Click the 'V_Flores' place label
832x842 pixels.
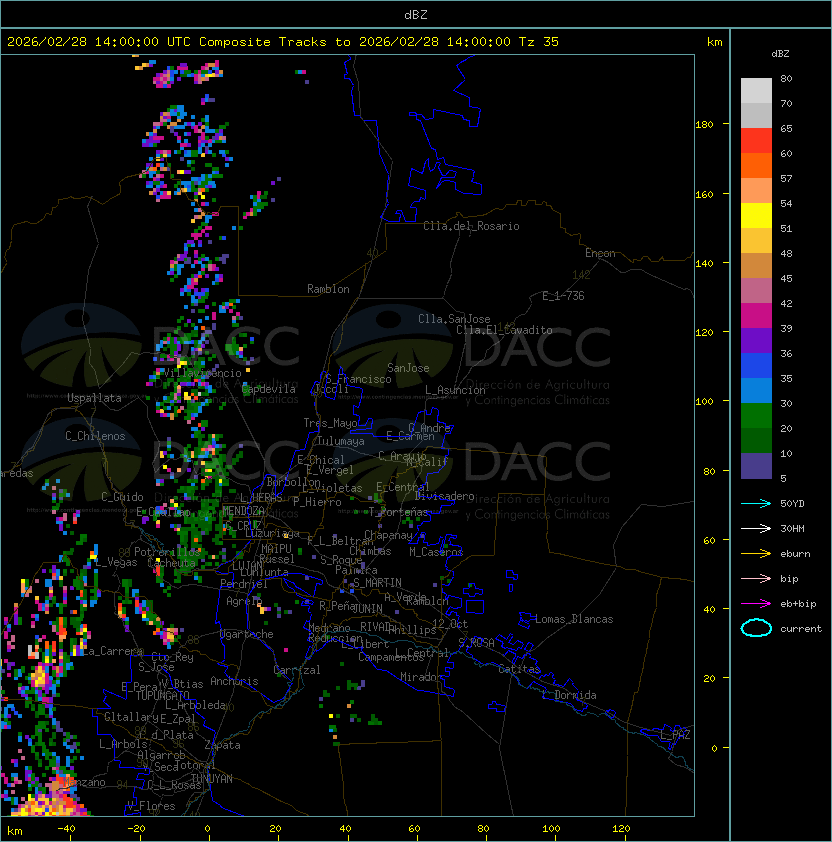[151, 806]
